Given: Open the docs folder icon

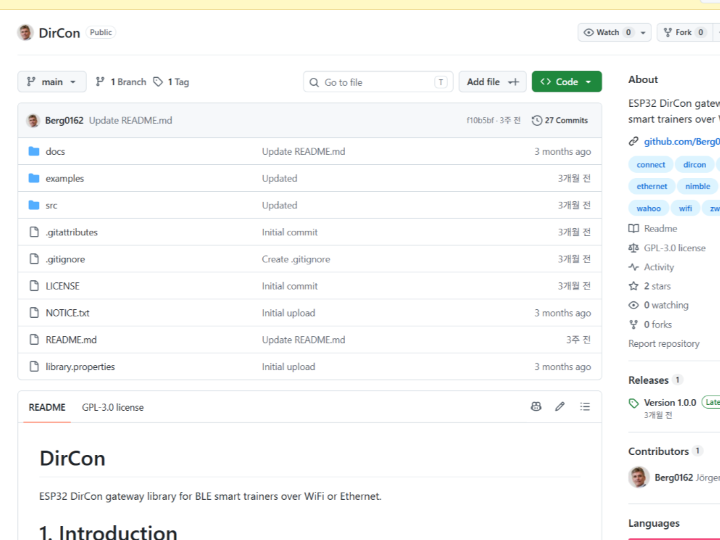Looking at the screenshot, I should (x=34, y=151).
